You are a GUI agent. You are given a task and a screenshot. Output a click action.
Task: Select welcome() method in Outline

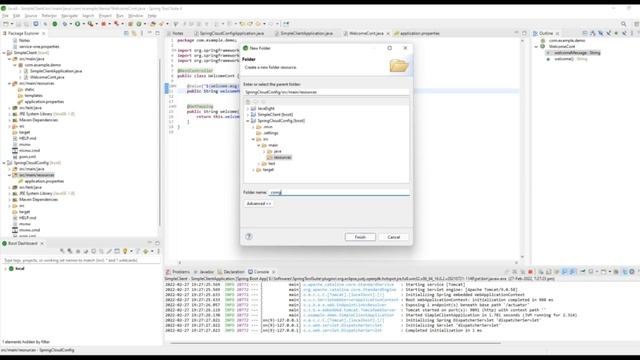tap(567, 59)
